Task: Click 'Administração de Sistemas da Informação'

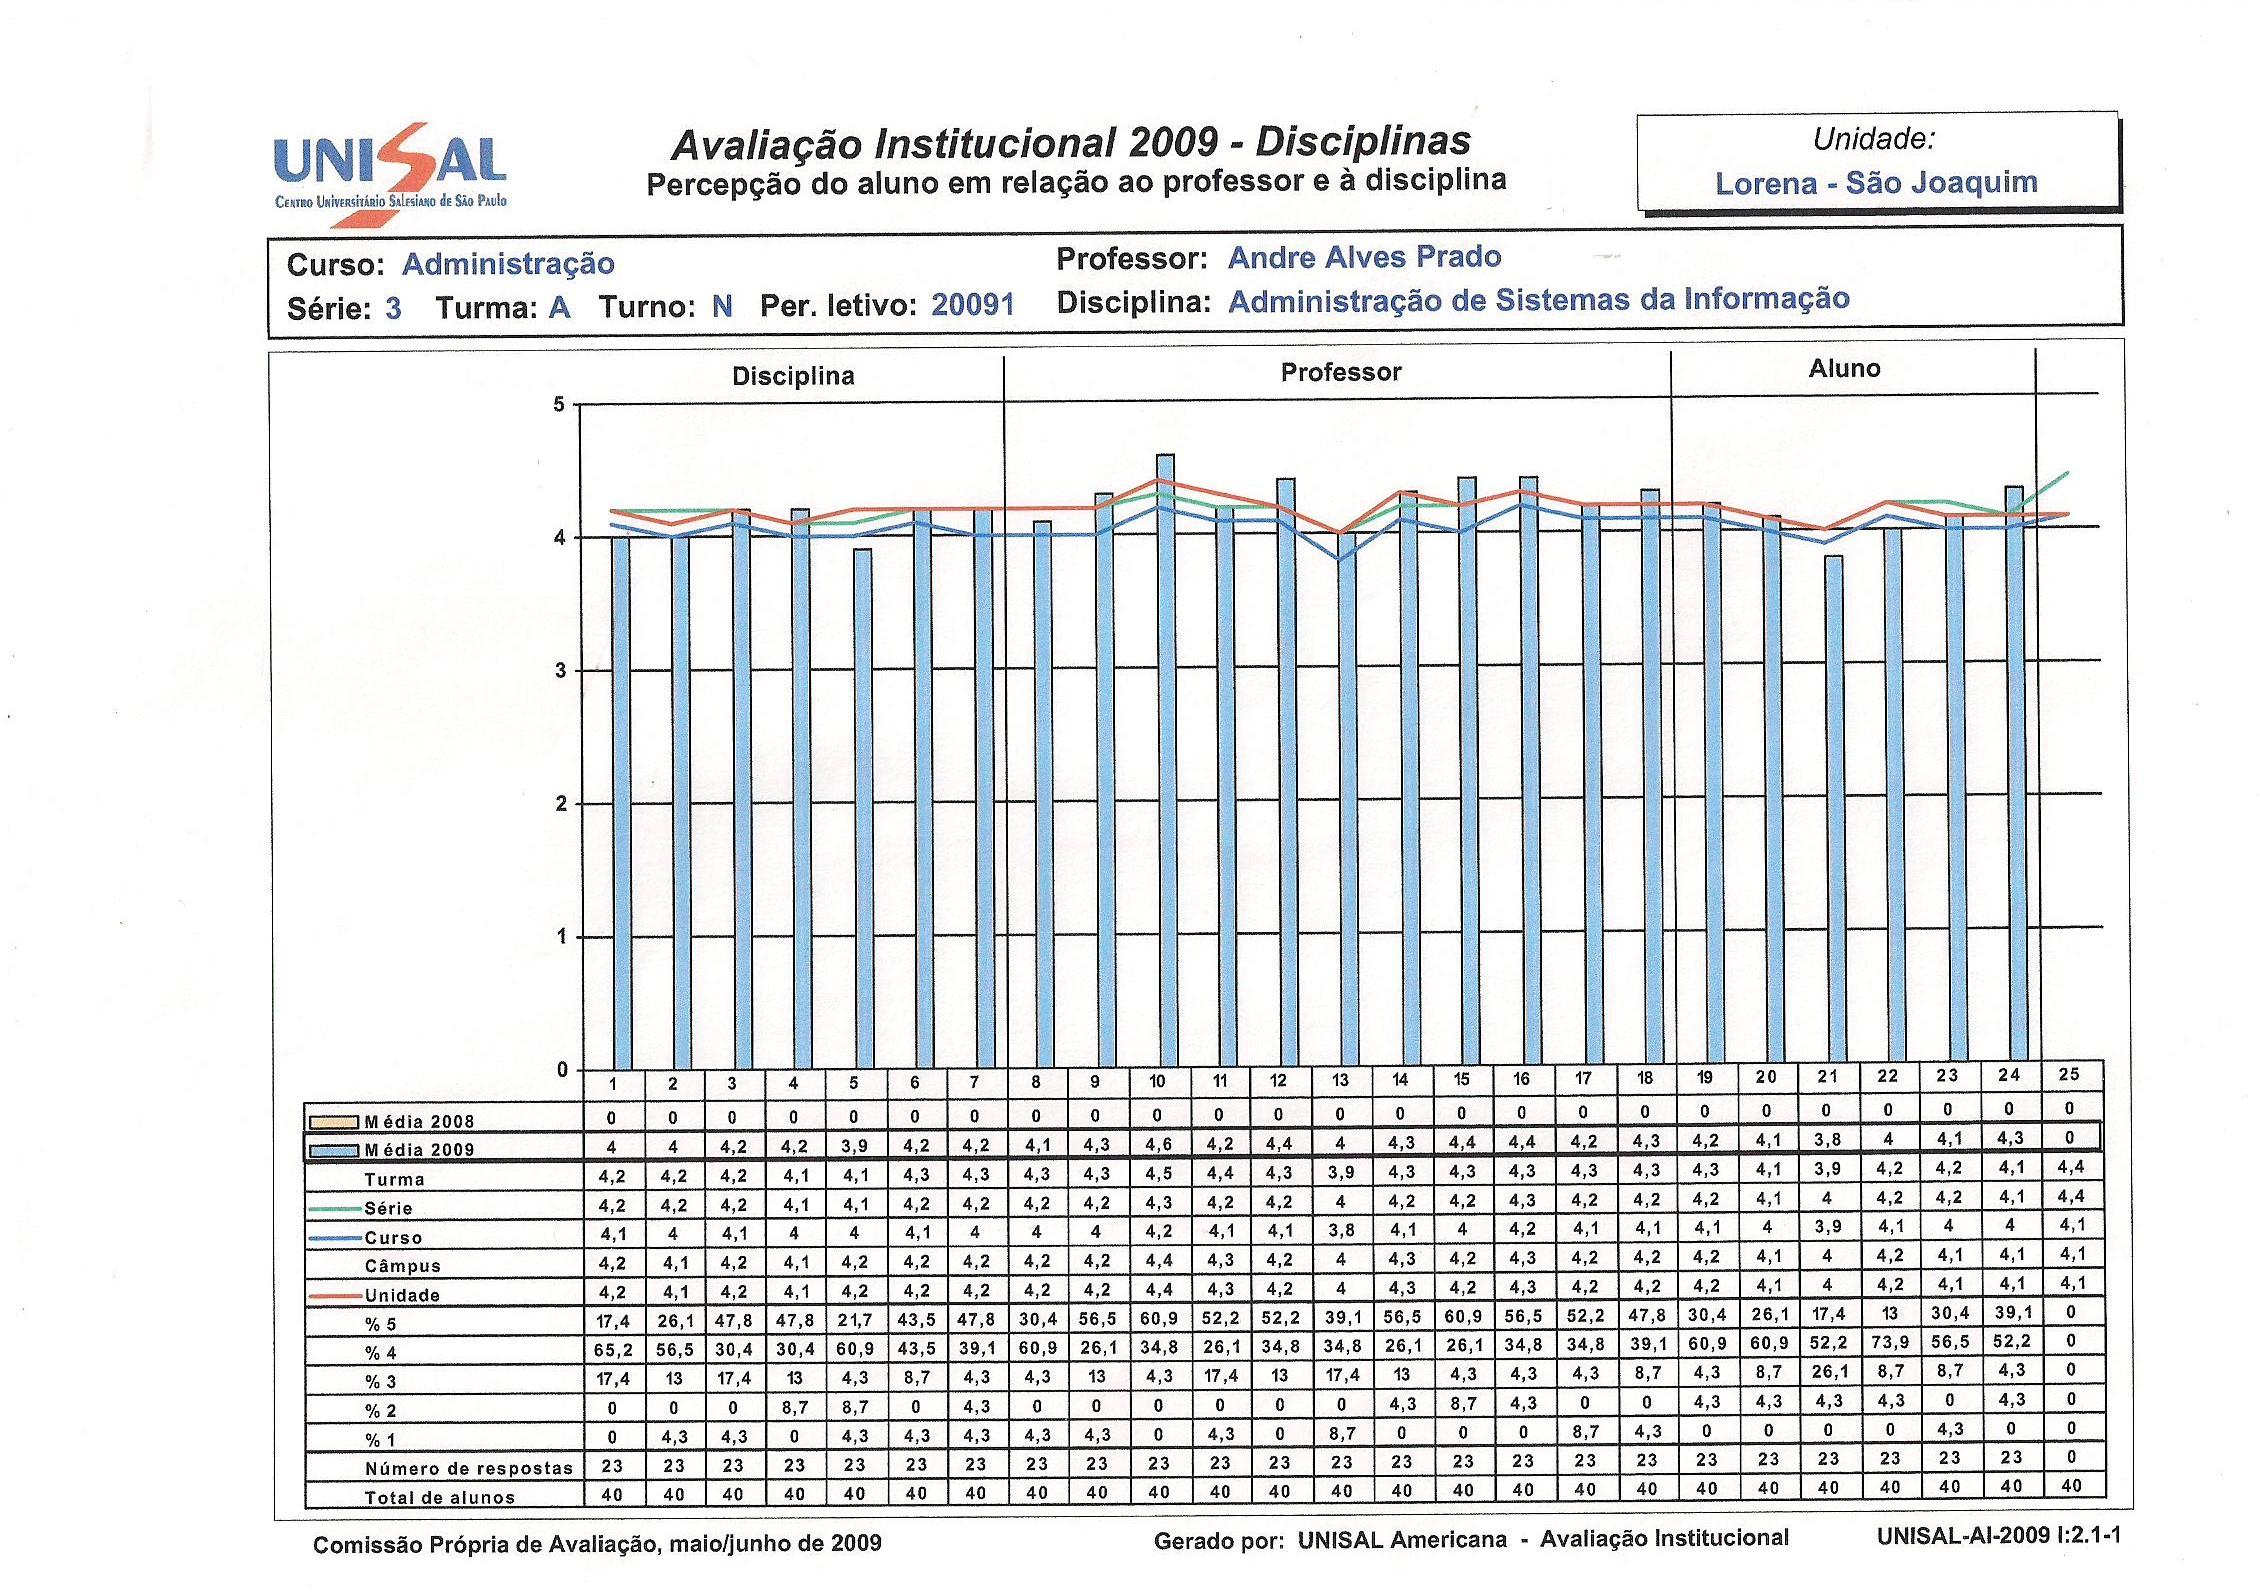Action: pos(1538,299)
